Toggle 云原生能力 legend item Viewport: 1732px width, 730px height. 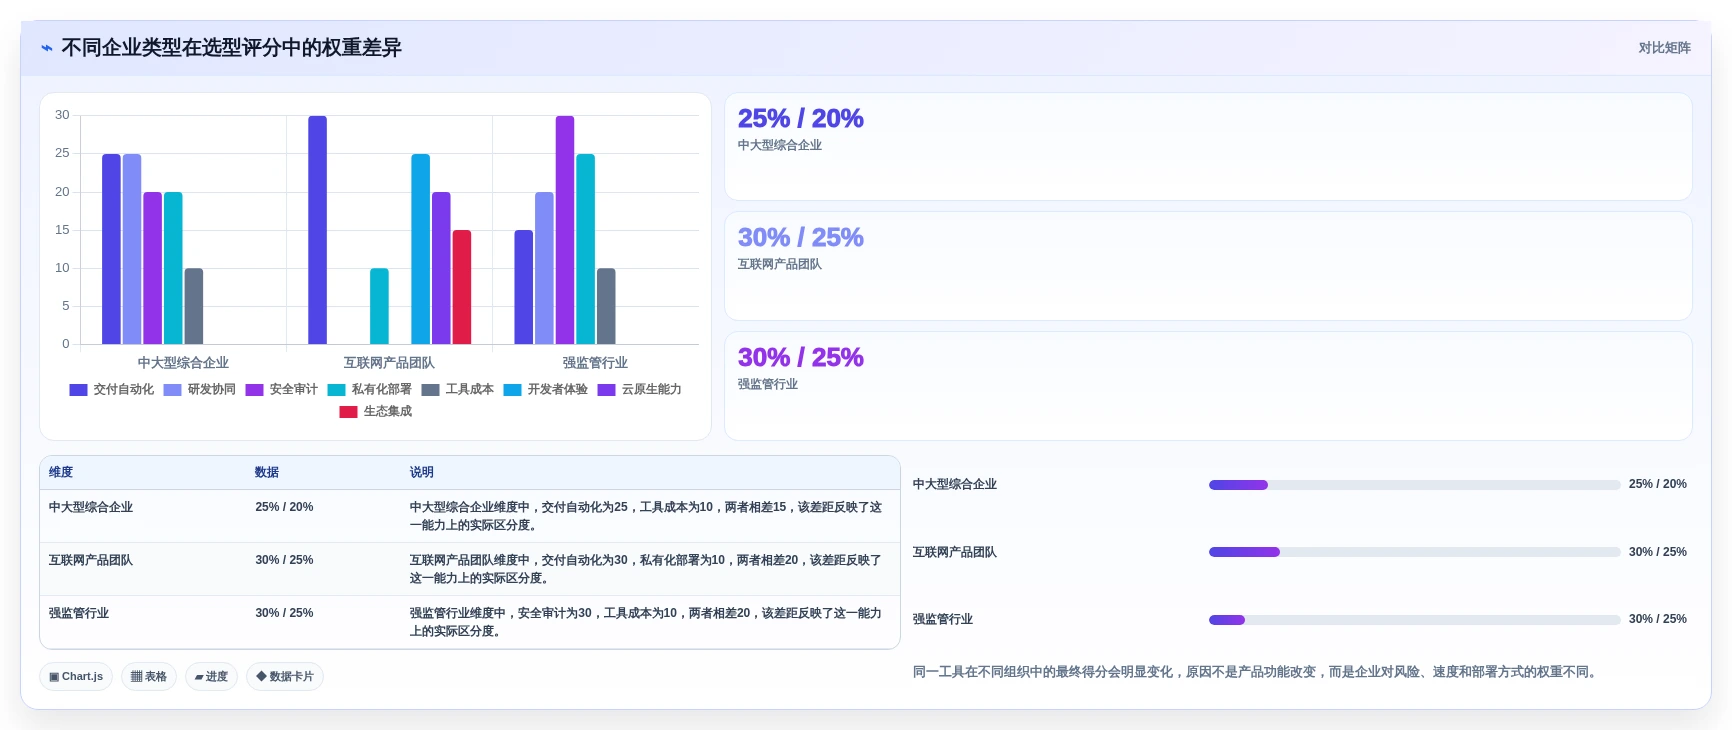click(639, 390)
